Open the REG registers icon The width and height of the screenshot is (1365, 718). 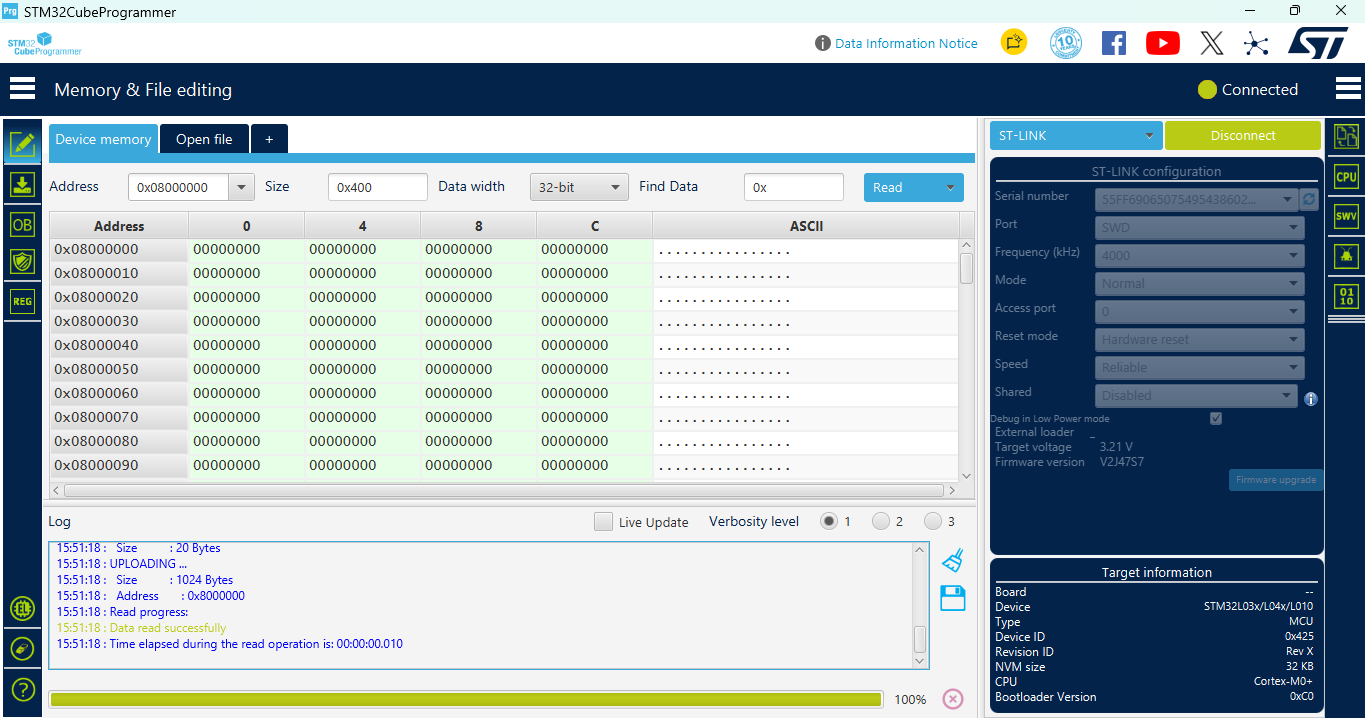(22, 301)
